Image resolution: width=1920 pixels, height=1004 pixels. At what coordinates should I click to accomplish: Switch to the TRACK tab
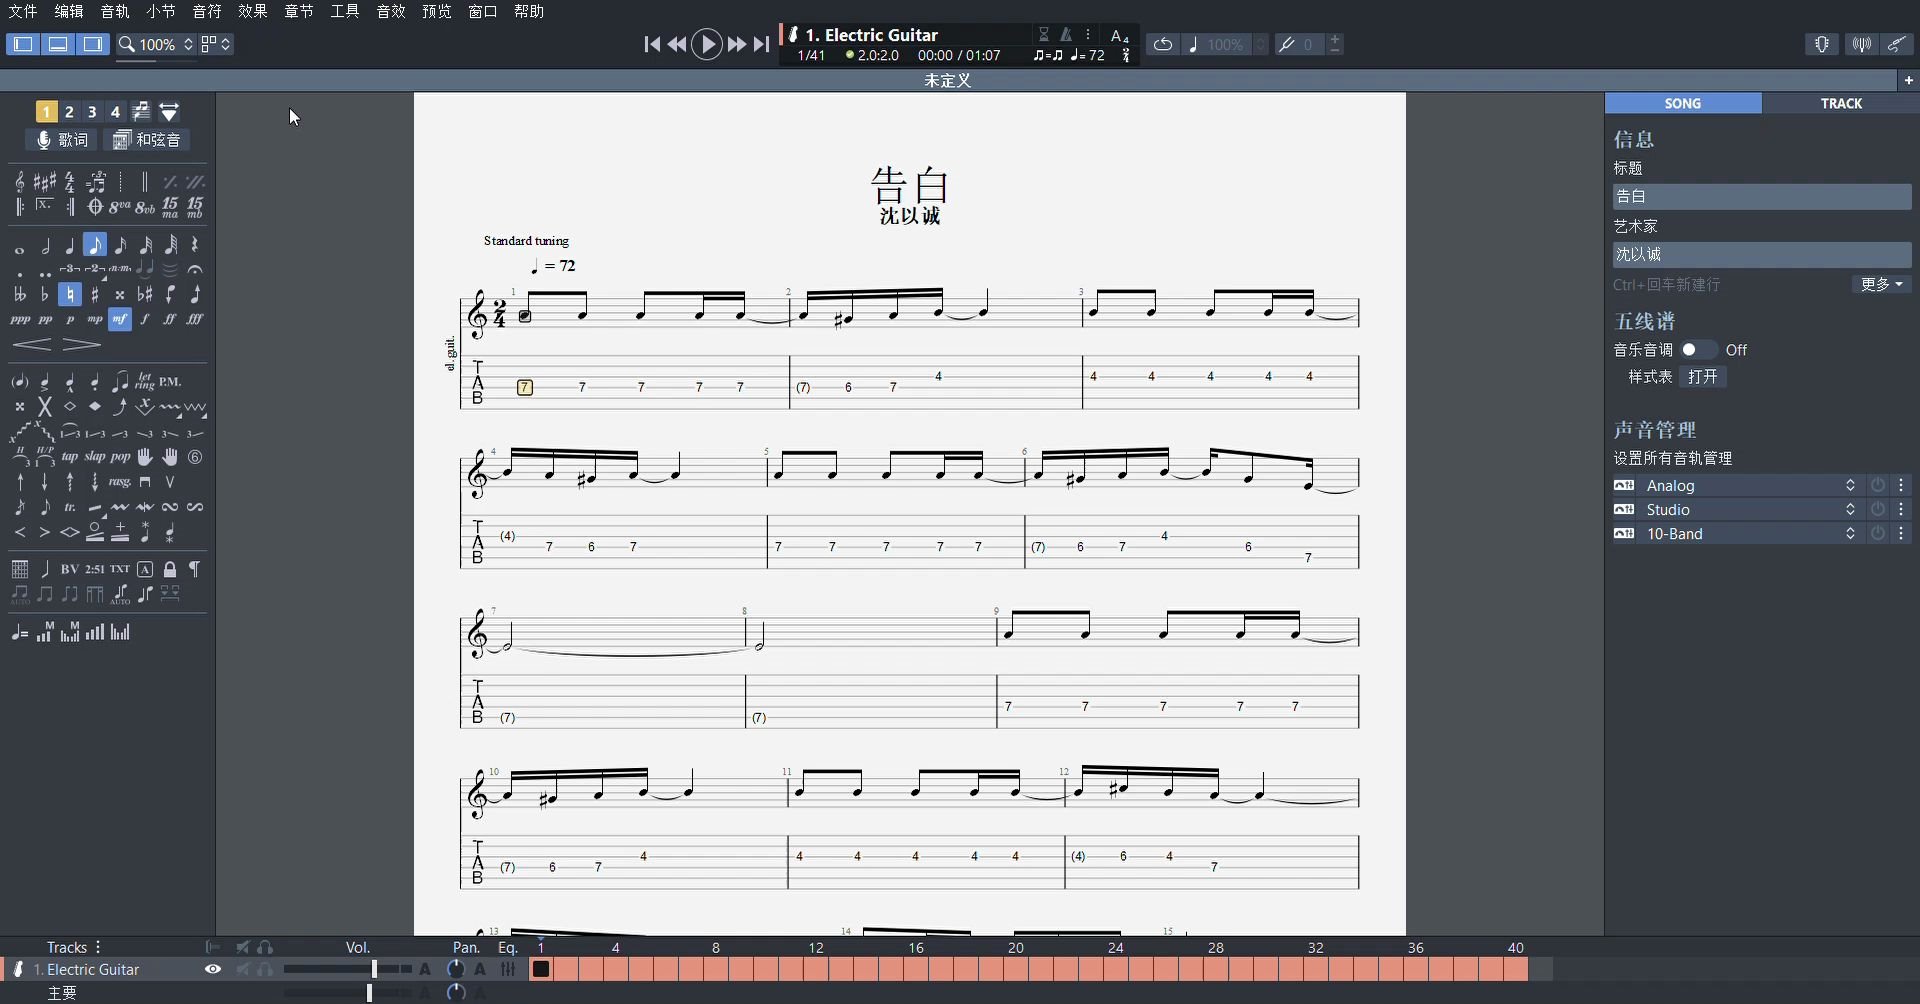(1841, 103)
